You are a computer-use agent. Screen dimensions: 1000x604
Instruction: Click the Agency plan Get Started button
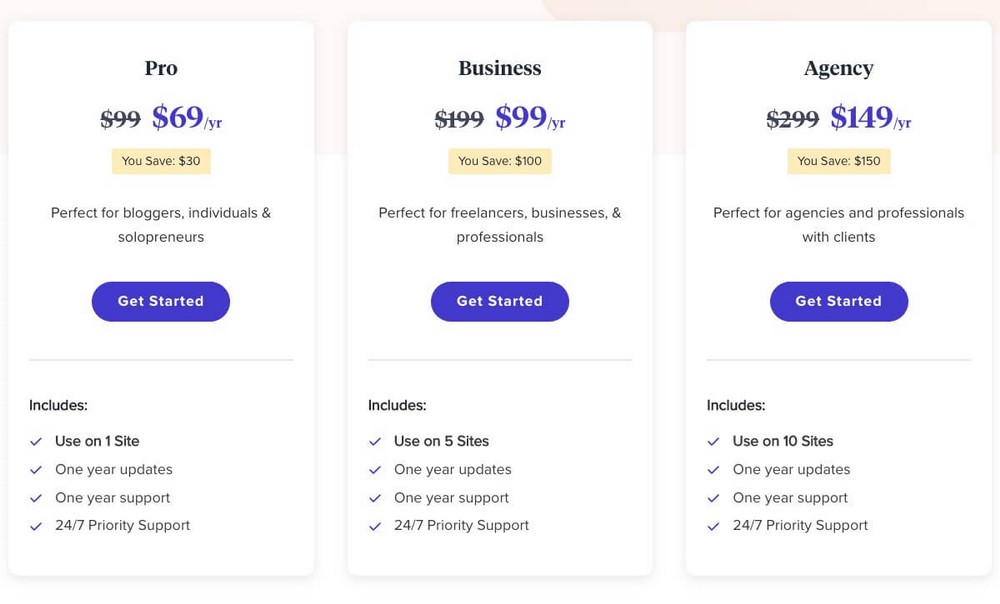[839, 301]
